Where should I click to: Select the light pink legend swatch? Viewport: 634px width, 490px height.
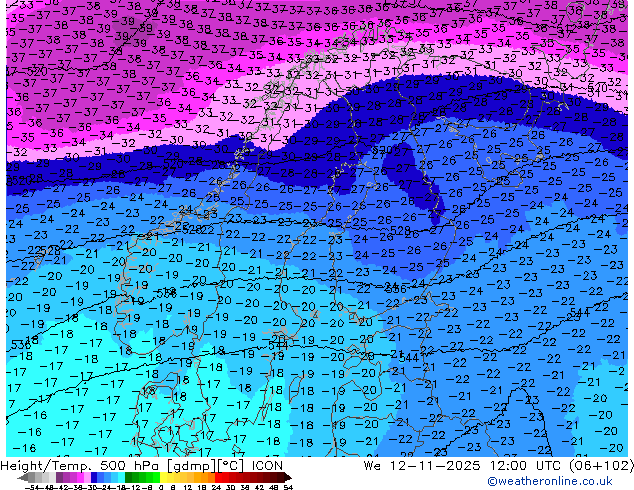coord(87,478)
